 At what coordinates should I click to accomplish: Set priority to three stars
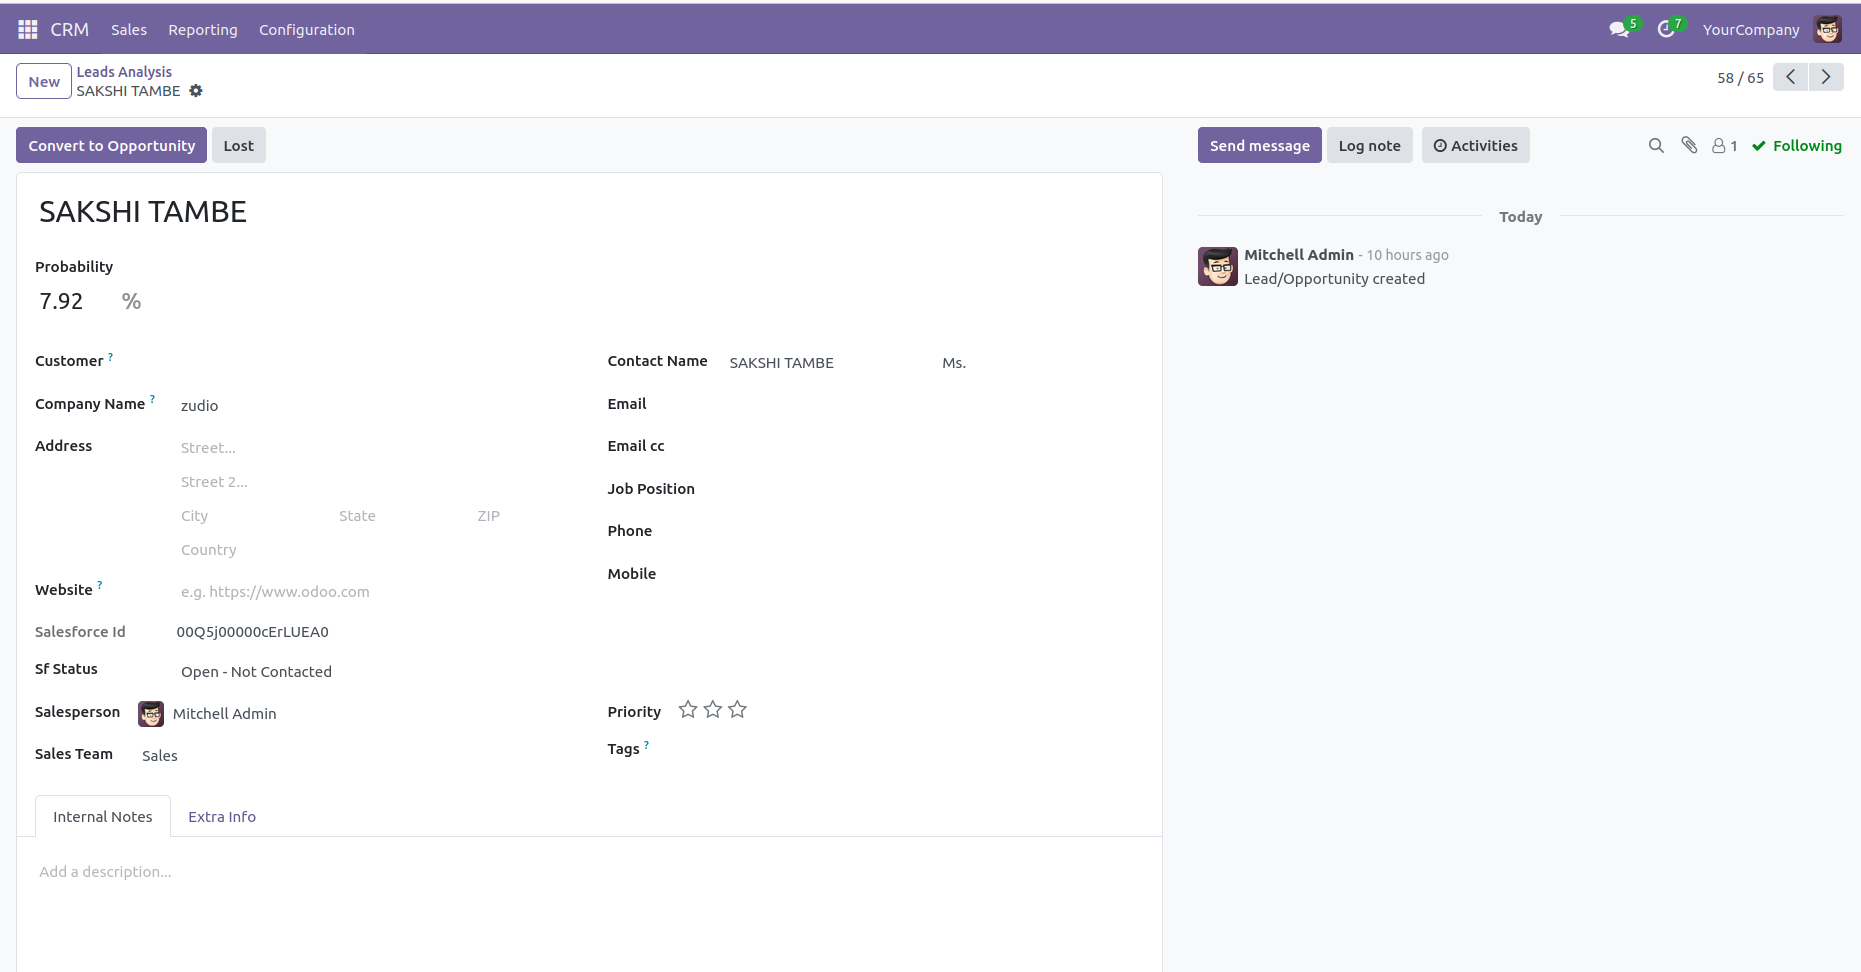point(738,710)
